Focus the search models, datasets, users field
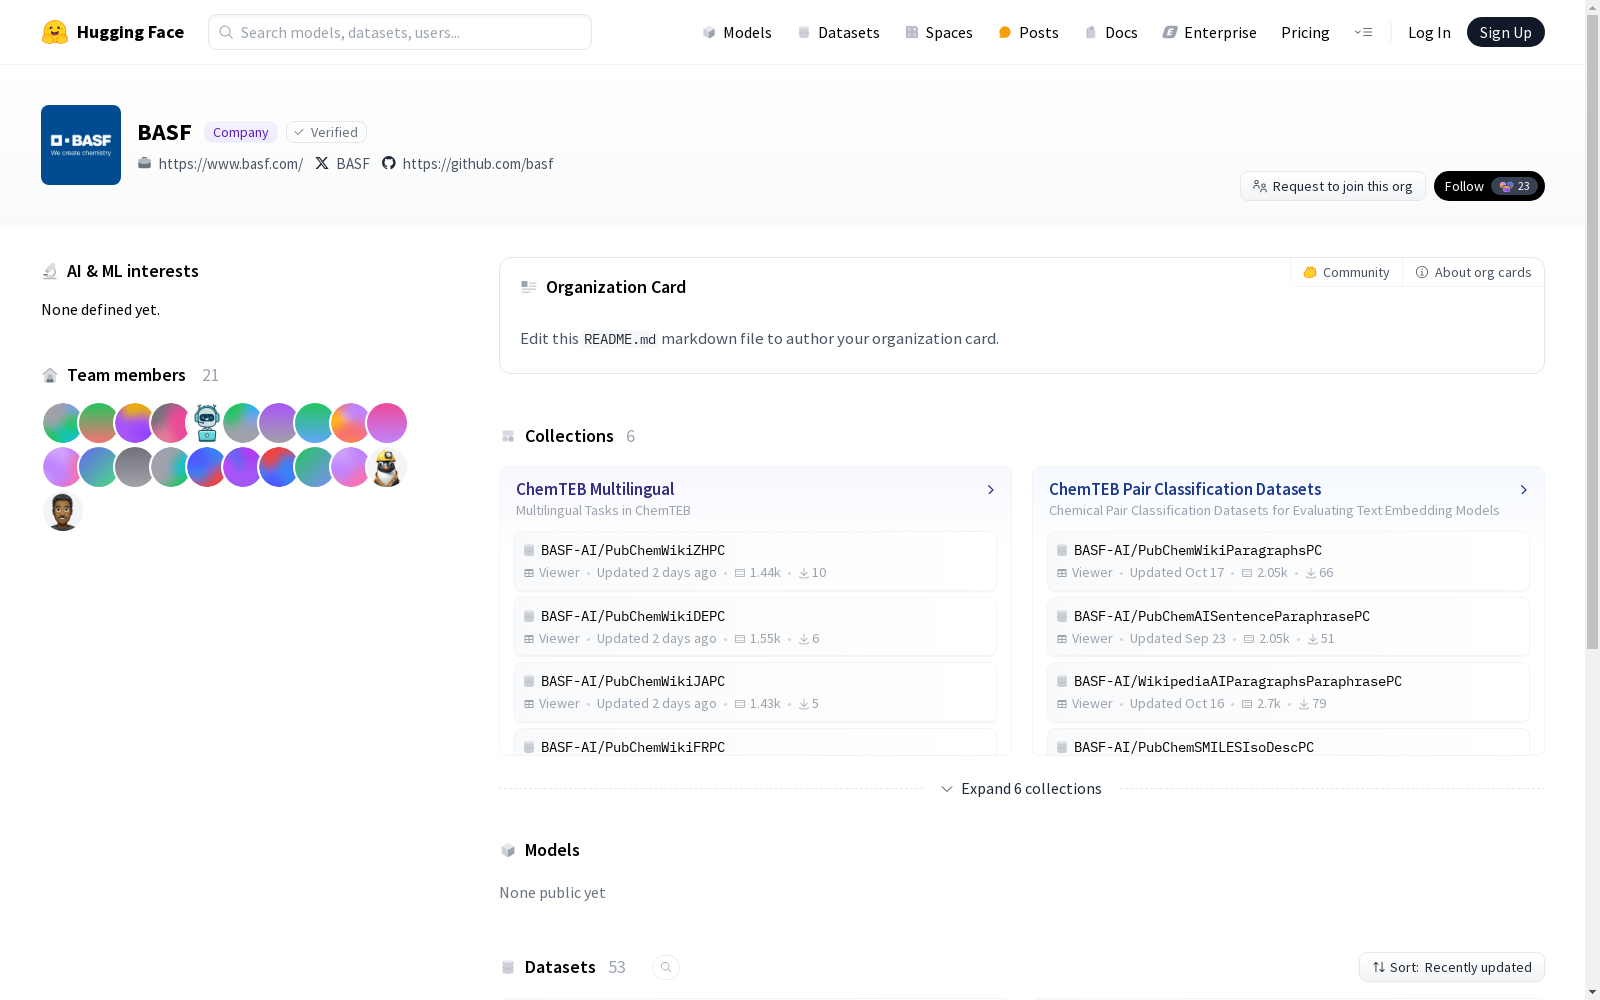 click(x=400, y=32)
